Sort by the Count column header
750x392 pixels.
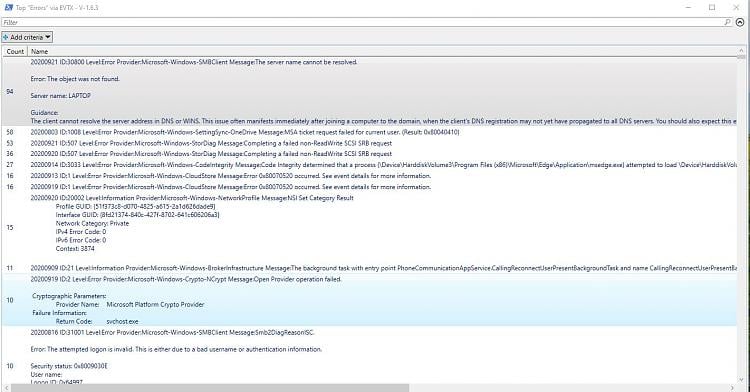[x=15, y=51]
